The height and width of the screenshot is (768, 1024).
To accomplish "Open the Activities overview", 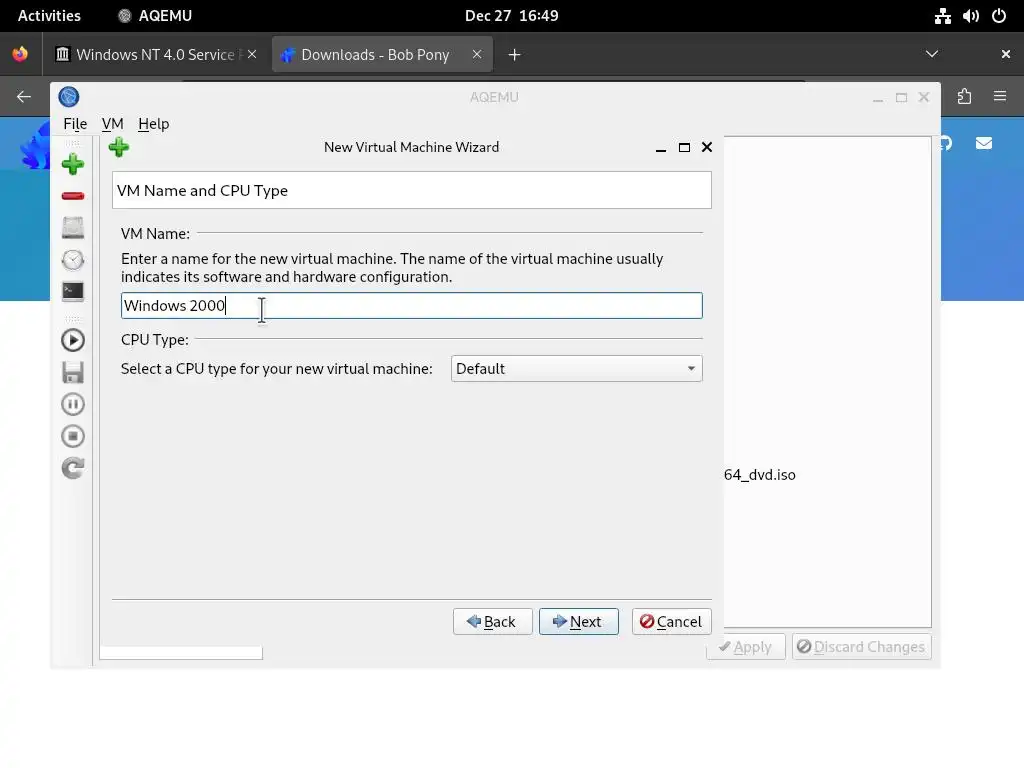I will pyautogui.click(x=49, y=16).
